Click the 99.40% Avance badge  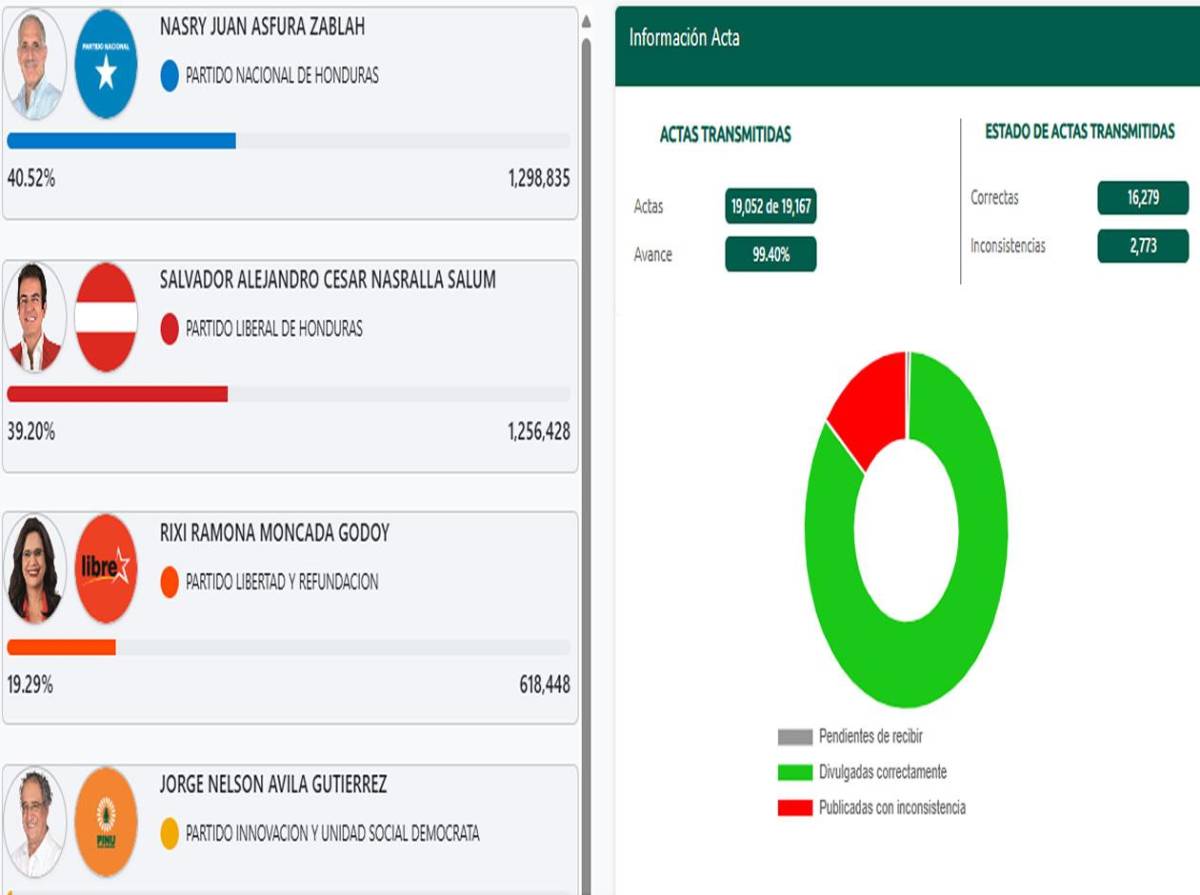(x=770, y=254)
